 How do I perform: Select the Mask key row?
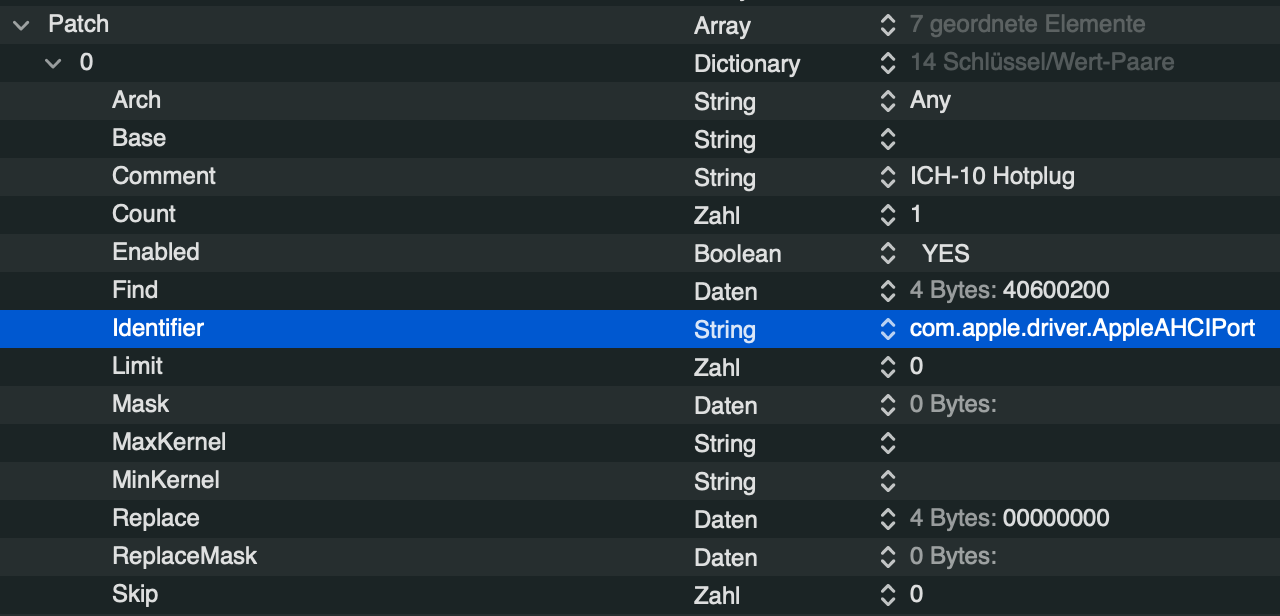tap(141, 404)
